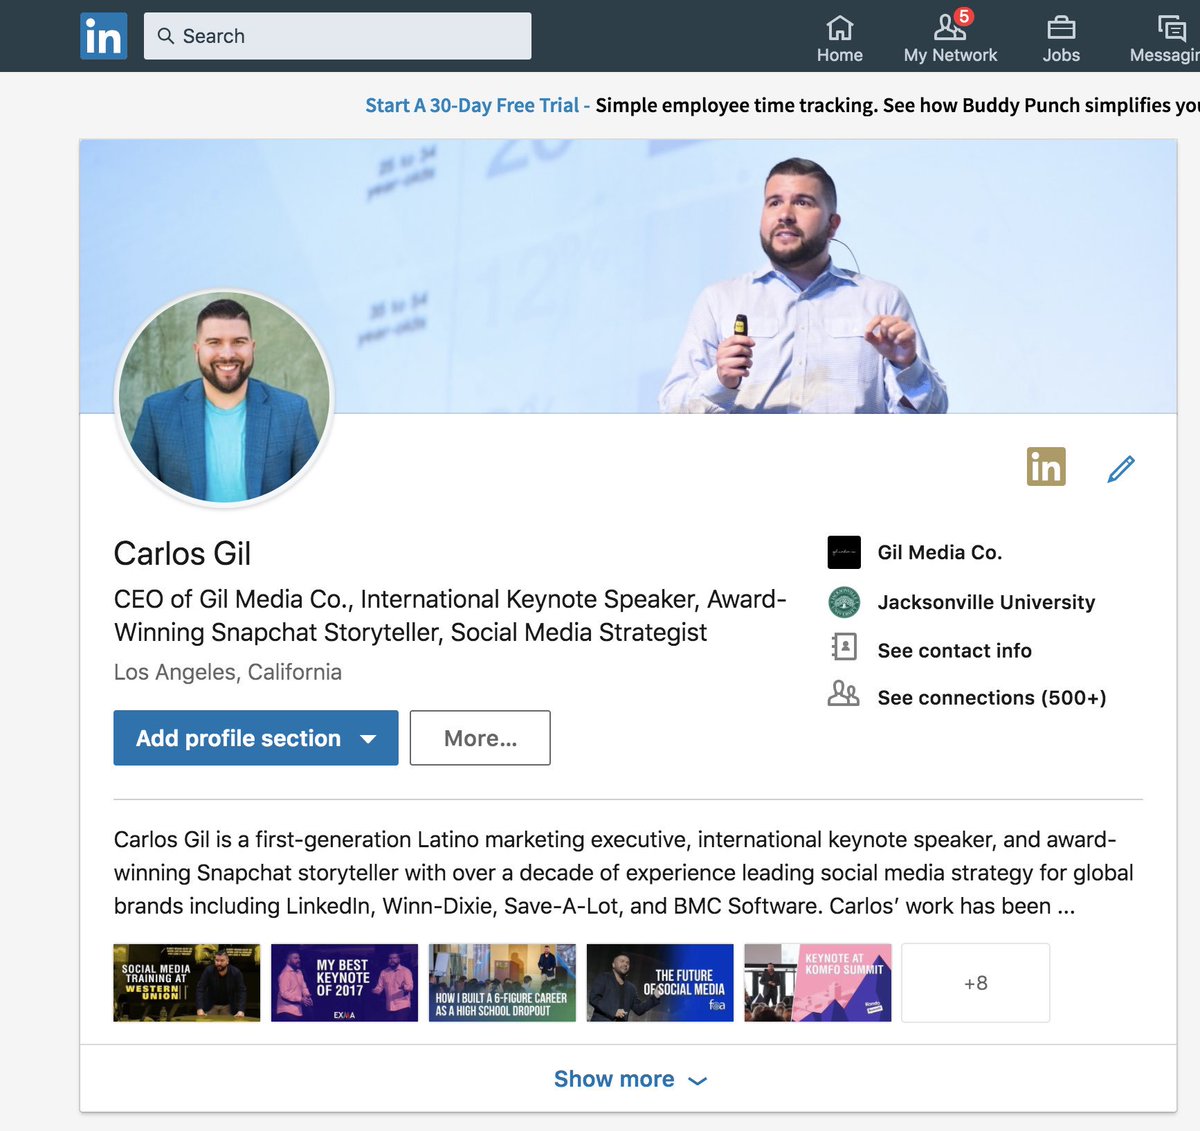The width and height of the screenshot is (1200, 1131).
Task: Open the Jacksonville University link
Action: (x=986, y=602)
